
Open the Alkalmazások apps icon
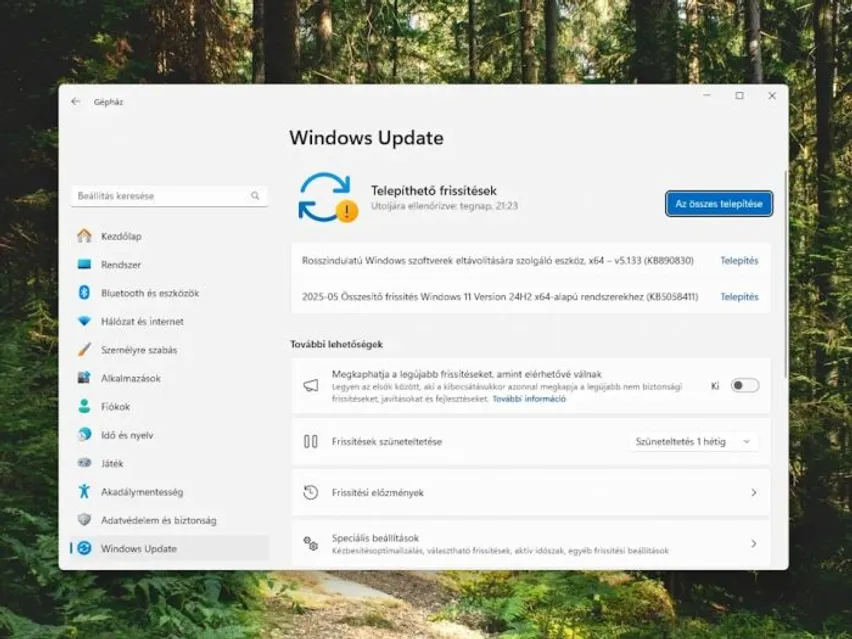coord(84,378)
